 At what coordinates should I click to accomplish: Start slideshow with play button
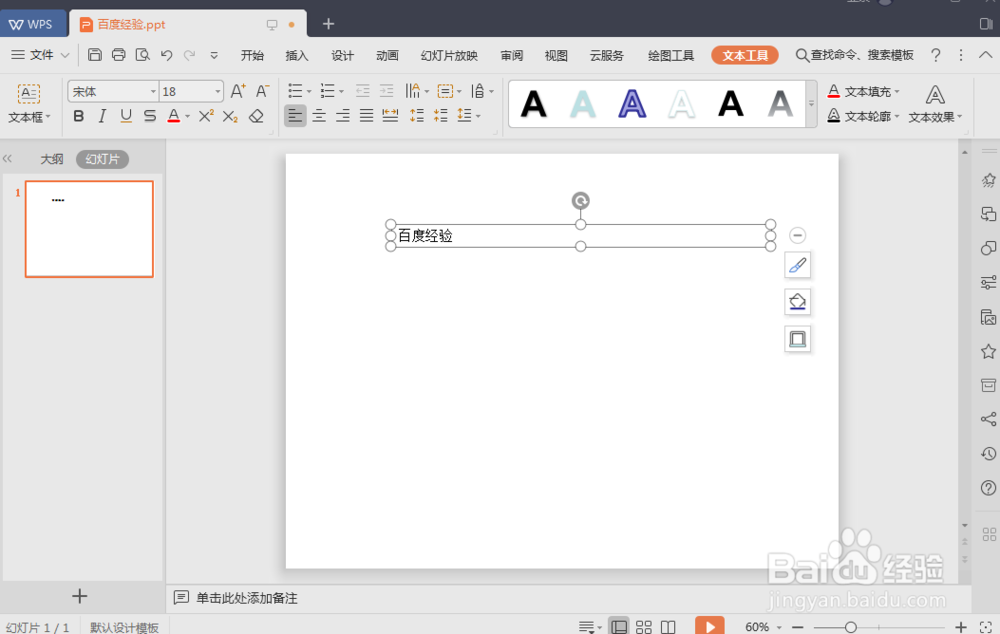coord(710,626)
